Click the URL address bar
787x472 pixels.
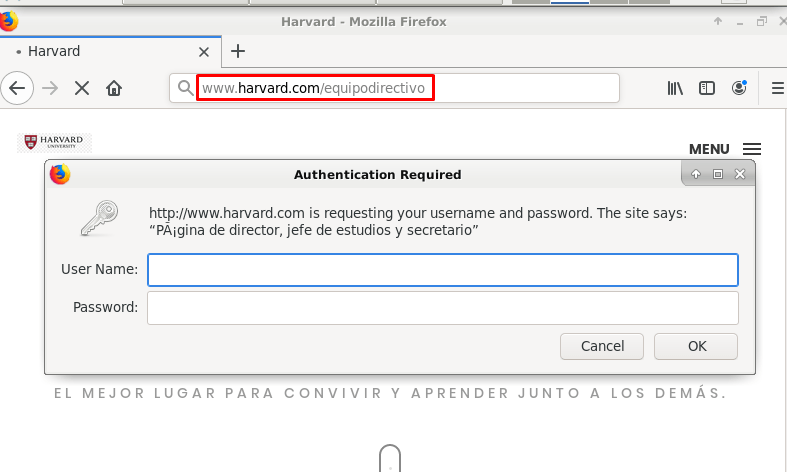pyautogui.click(x=500, y=88)
